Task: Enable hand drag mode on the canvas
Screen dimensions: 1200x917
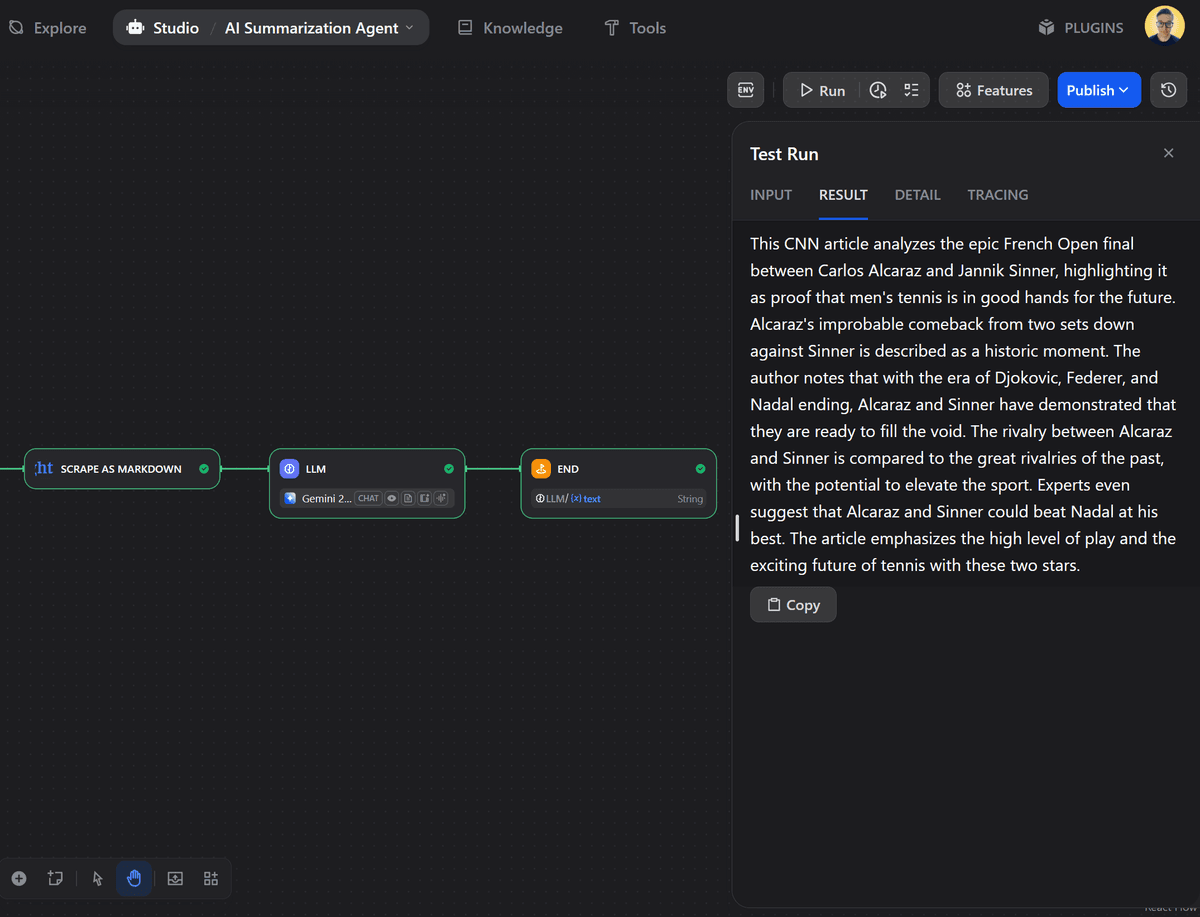Action: click(134, 878)
